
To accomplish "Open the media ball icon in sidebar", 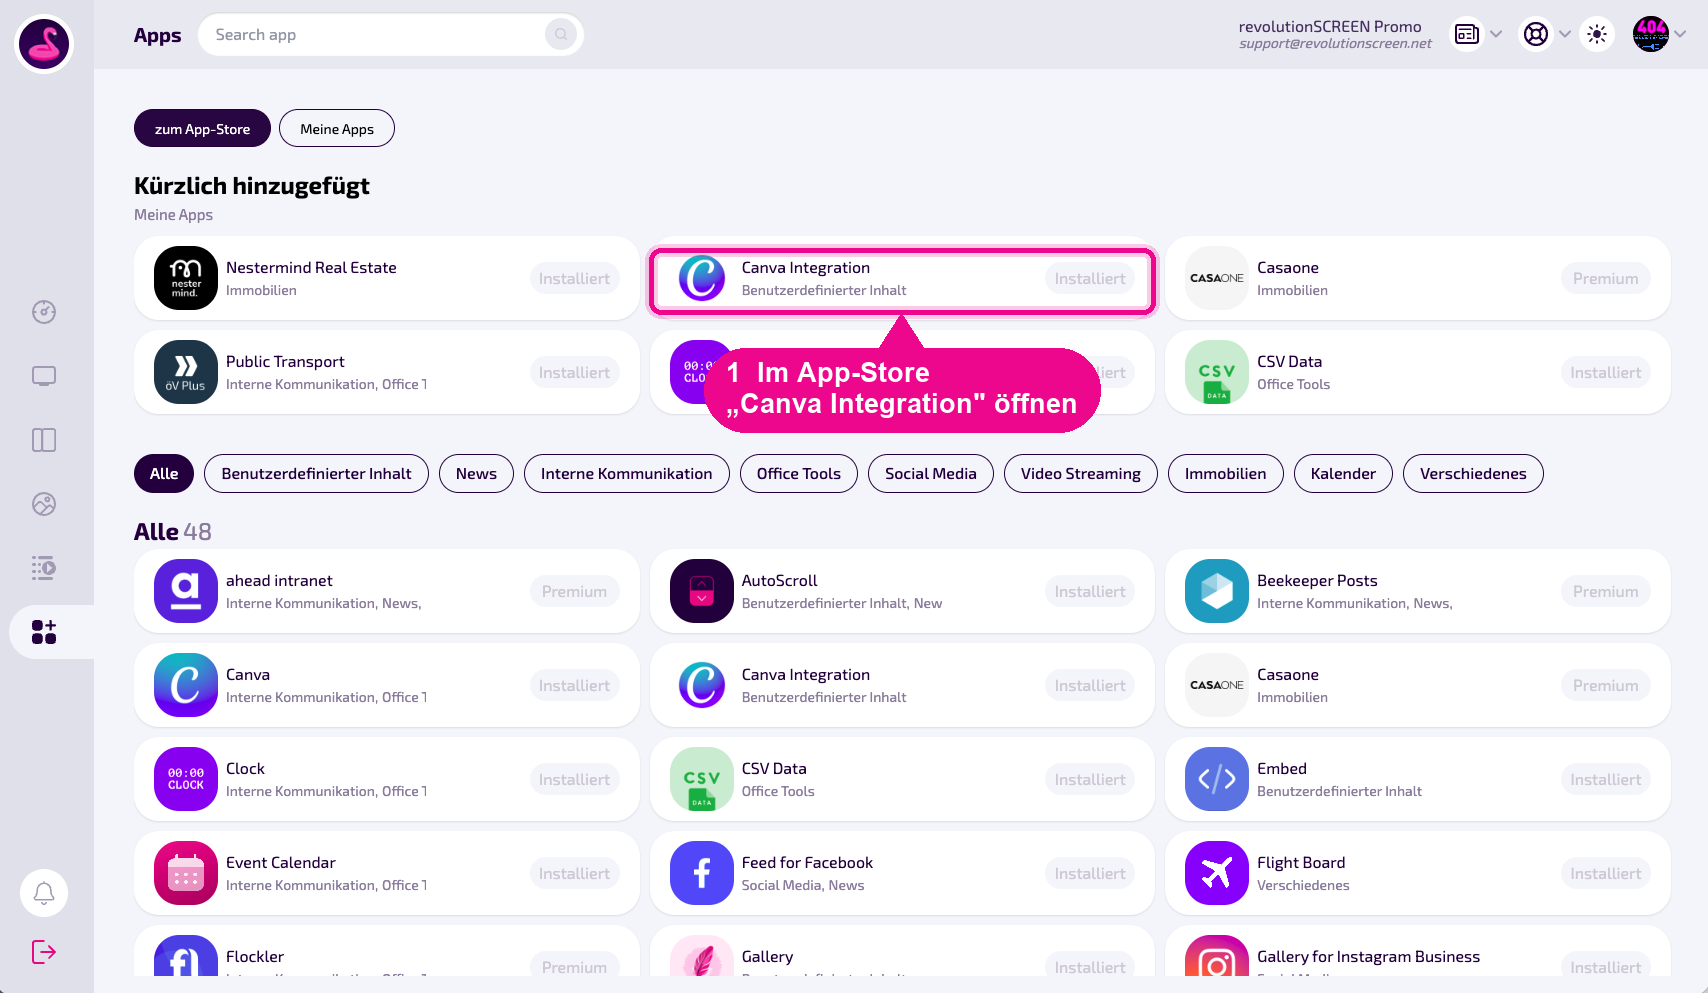I will [44, 504].
